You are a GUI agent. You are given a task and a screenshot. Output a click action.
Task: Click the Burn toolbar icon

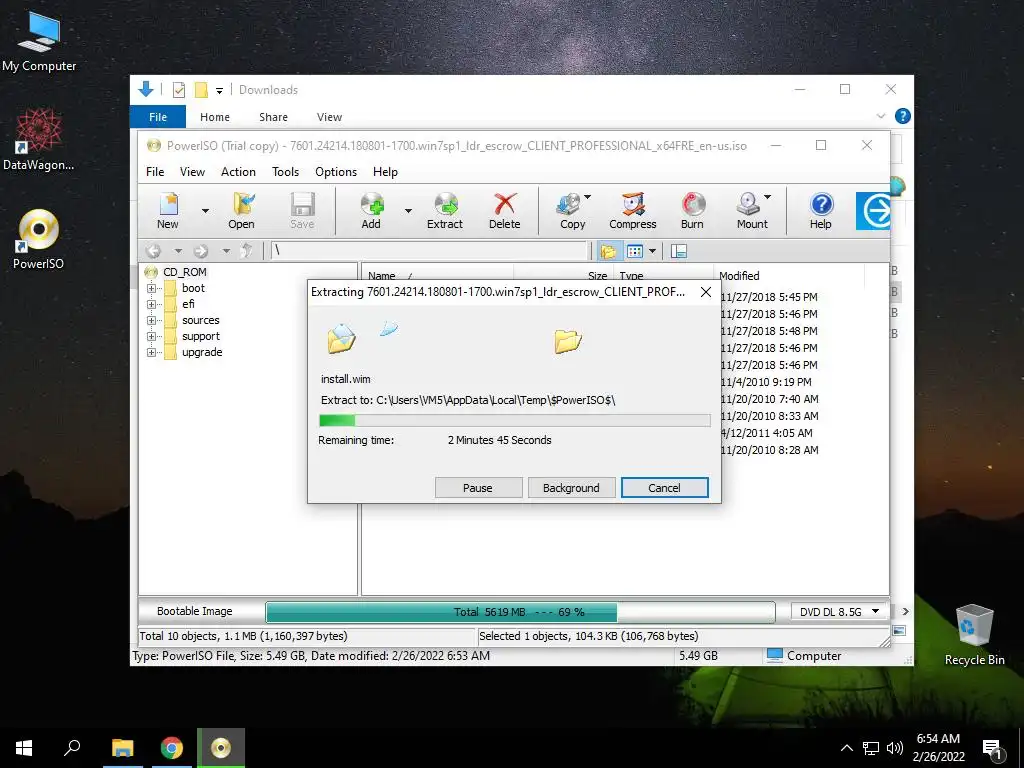pos(692,210)
